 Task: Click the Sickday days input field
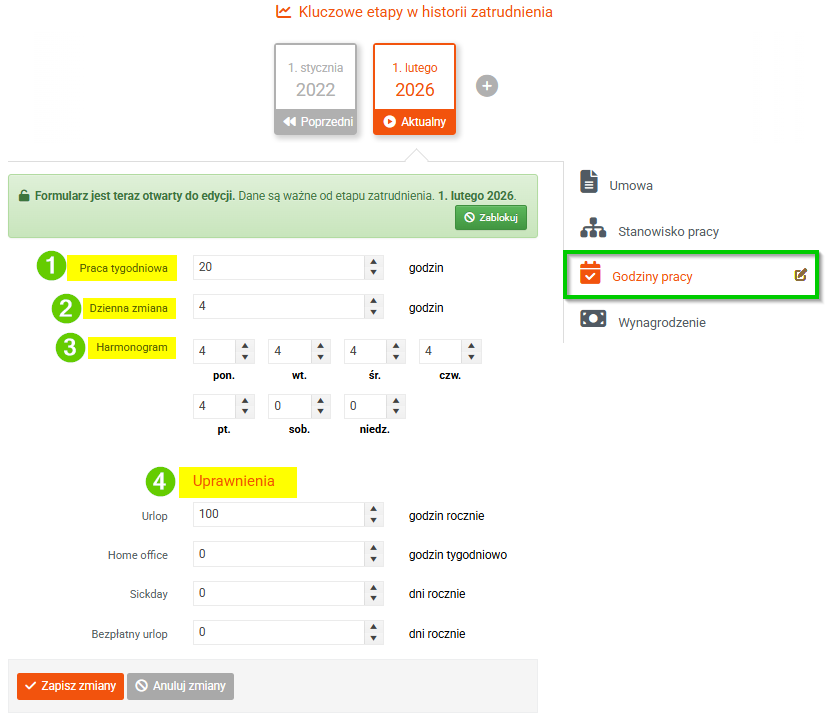(x=278, y=593)
